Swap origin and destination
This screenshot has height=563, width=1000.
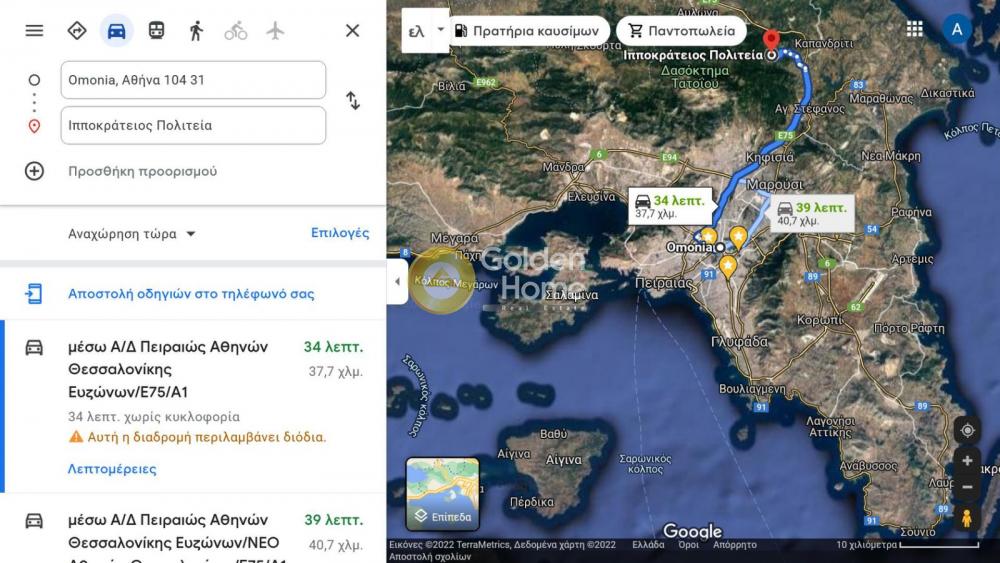click(x=353, y=101)
